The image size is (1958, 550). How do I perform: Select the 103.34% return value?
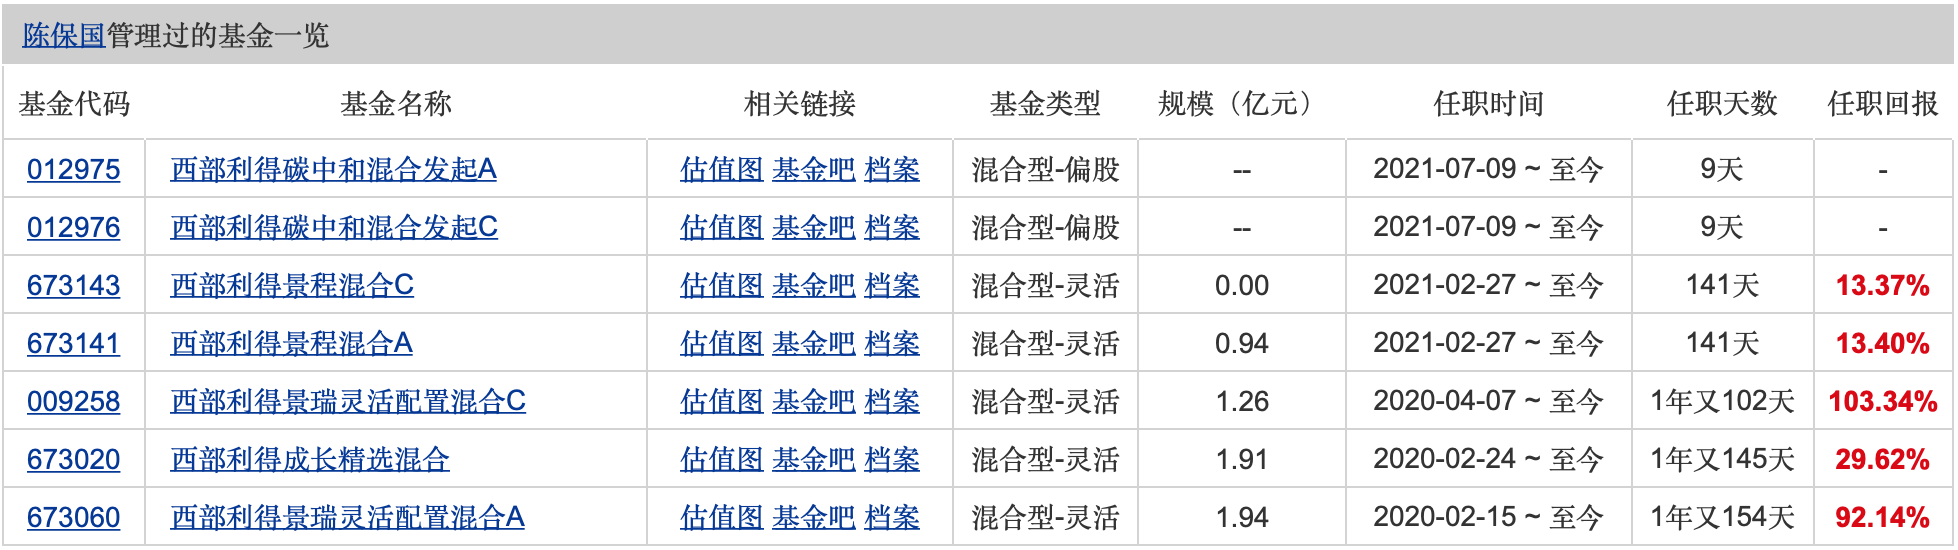[x=1883, y=401]
